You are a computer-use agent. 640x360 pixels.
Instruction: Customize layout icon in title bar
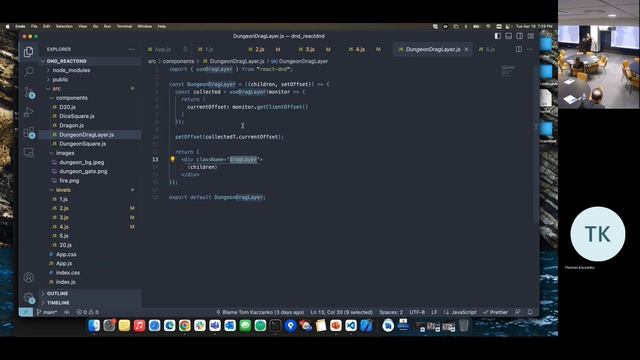531,36
